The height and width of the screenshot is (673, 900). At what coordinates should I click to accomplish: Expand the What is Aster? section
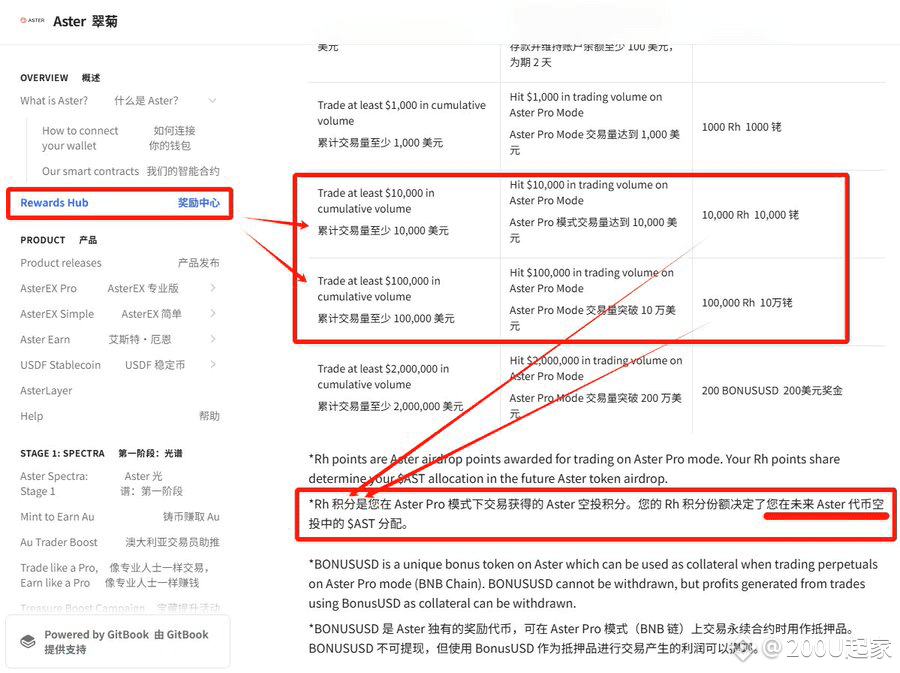coord(212,101)
